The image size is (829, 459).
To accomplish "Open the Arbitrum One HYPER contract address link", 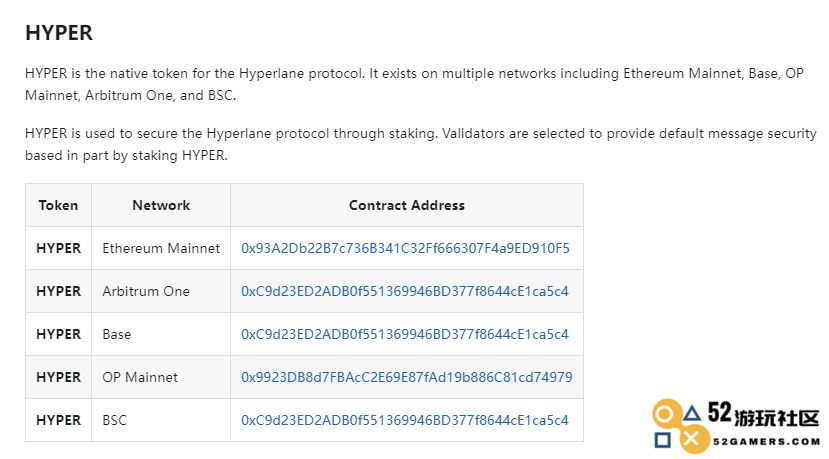I will pyautogui.click(x=404, y=291).
